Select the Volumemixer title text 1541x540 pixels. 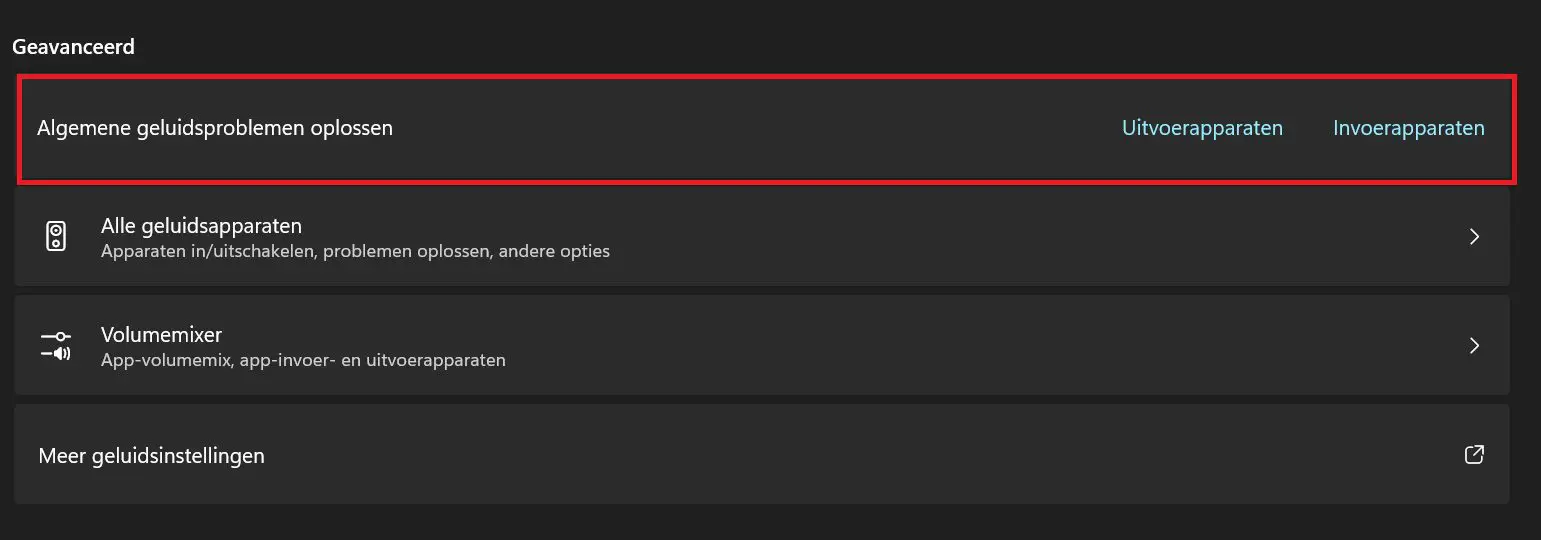(x=161, y=334)
